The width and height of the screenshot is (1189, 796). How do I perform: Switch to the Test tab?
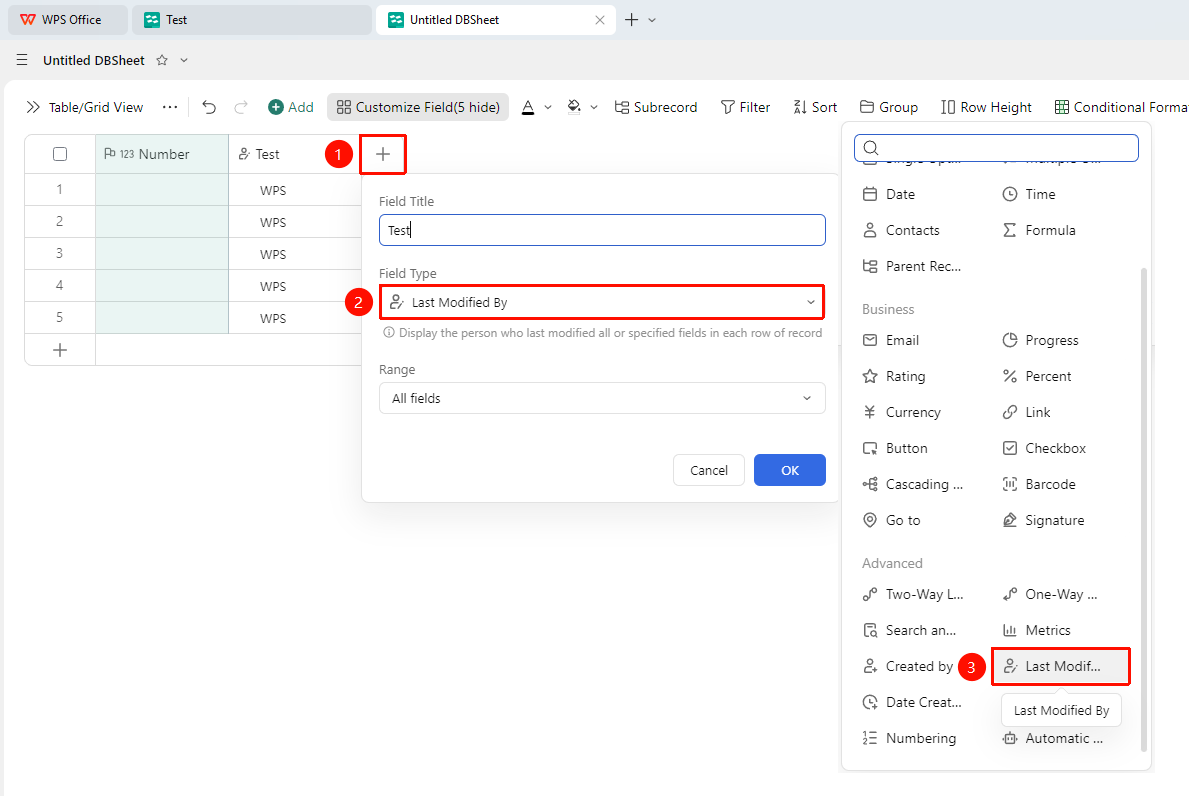pos(252,20)
